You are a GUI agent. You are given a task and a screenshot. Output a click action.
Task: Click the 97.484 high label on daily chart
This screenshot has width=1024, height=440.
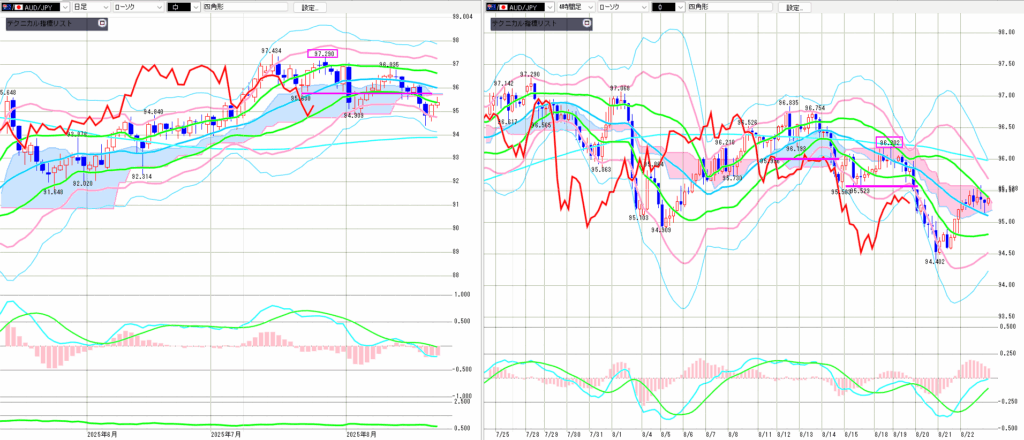click(x=271, y=51)
